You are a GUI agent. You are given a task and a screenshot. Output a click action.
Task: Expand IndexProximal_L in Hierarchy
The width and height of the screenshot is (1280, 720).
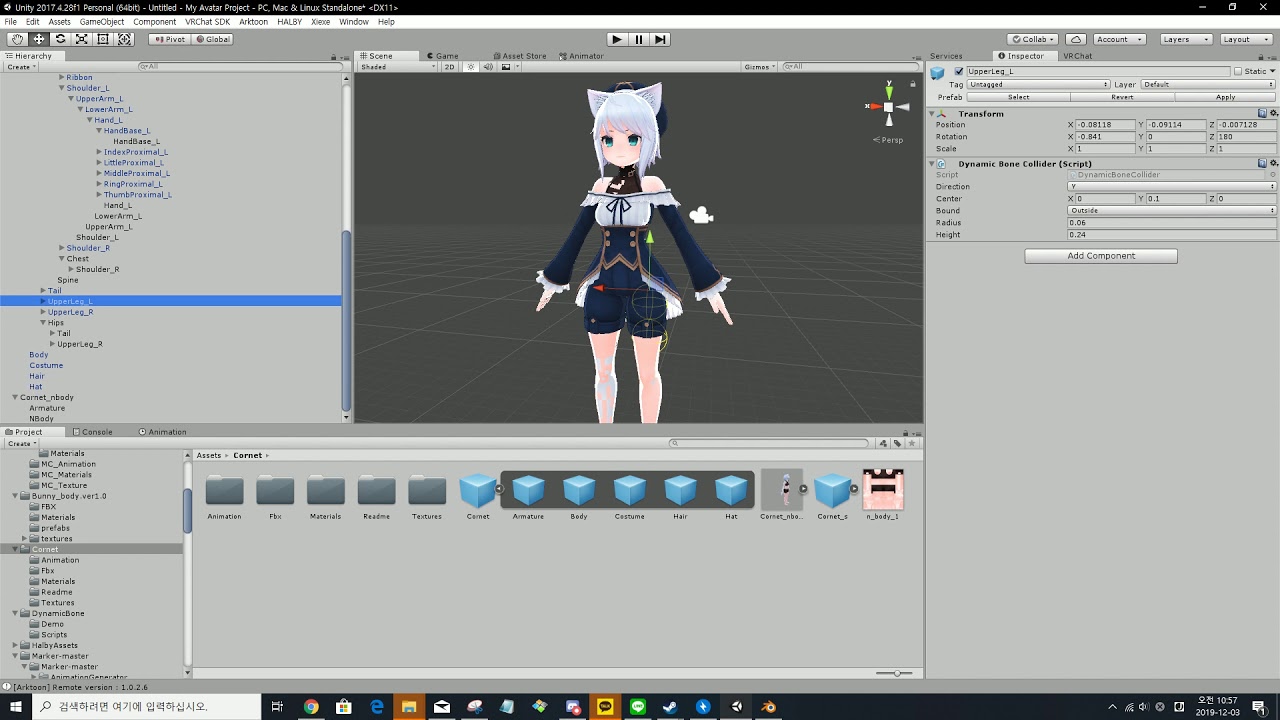pos(99,152)
